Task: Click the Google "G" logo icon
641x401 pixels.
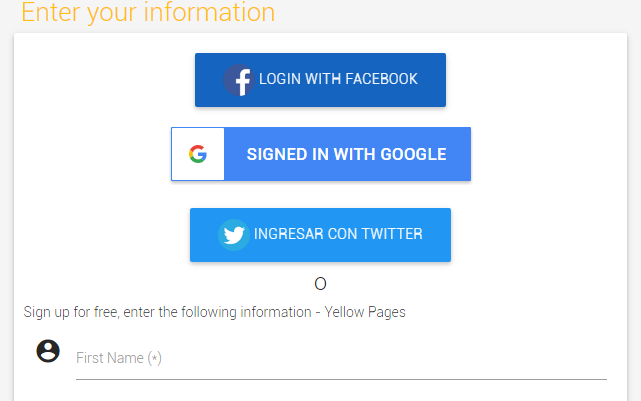Action: 198,154
